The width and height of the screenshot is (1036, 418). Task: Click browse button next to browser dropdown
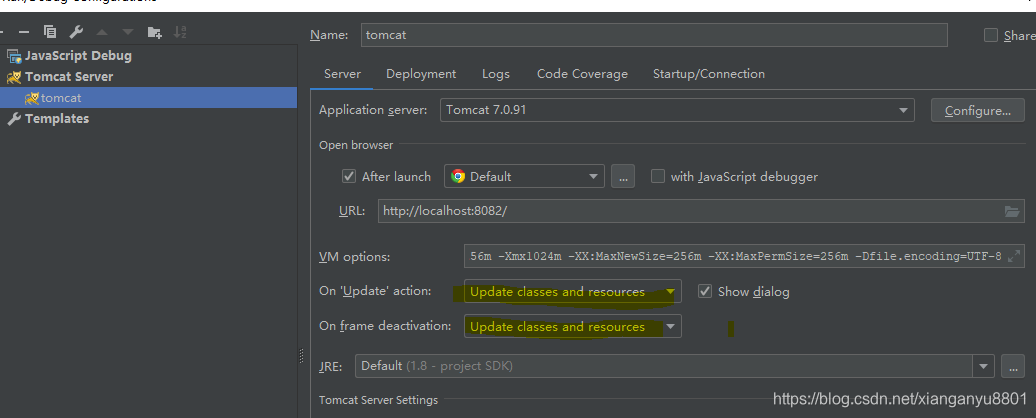coord(623,176)
